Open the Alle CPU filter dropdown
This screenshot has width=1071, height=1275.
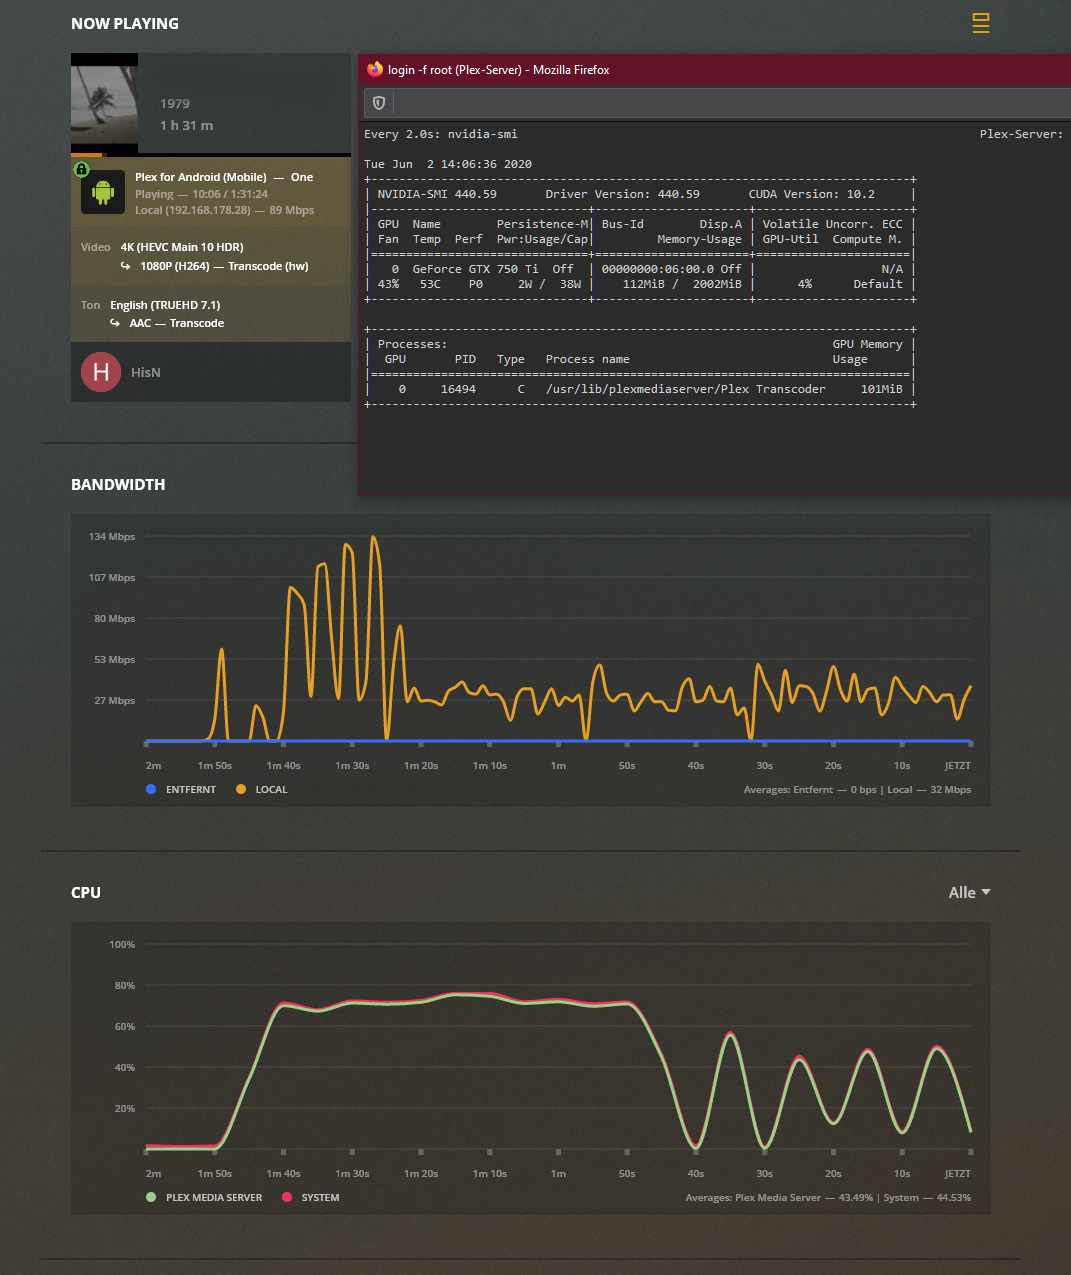969,892
